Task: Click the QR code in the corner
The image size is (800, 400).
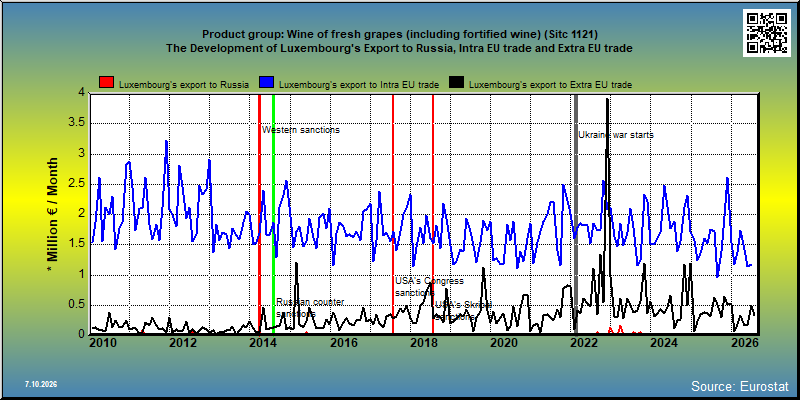Action: tap(766, 33)
